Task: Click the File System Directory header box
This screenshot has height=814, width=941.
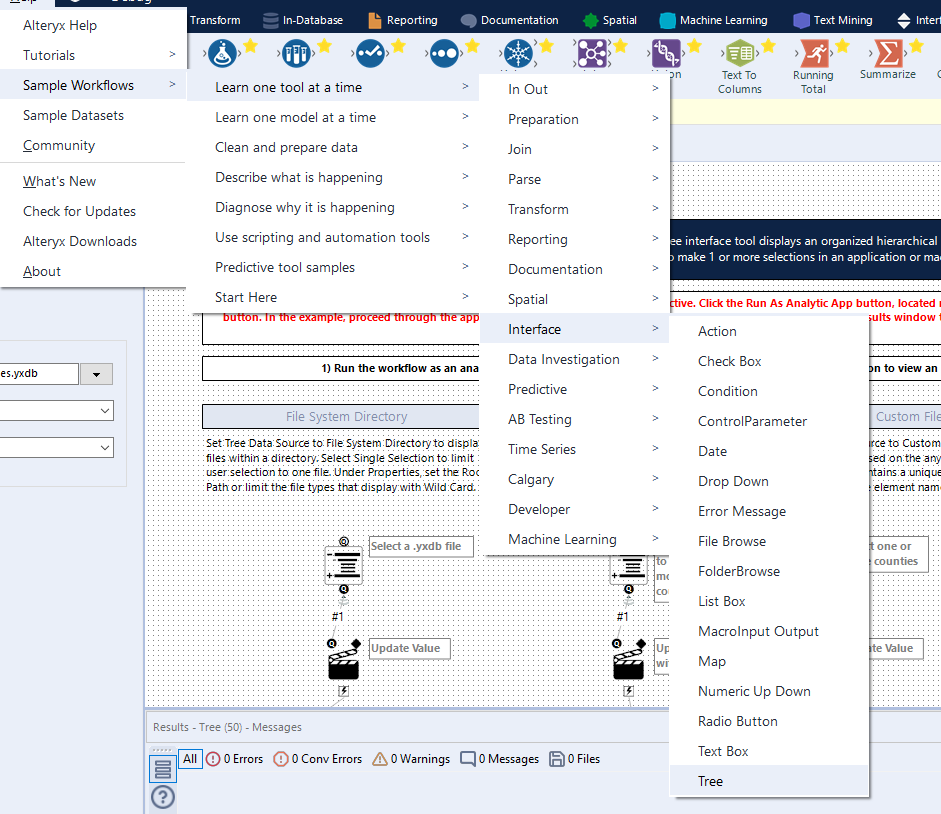Action: click(x=341, y=417)
